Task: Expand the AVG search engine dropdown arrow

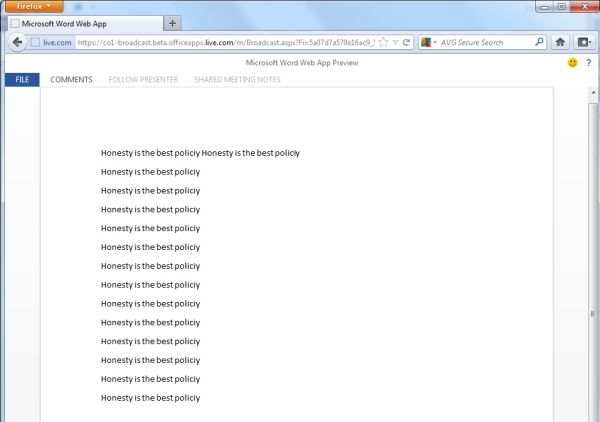Action: click(435, 42)
